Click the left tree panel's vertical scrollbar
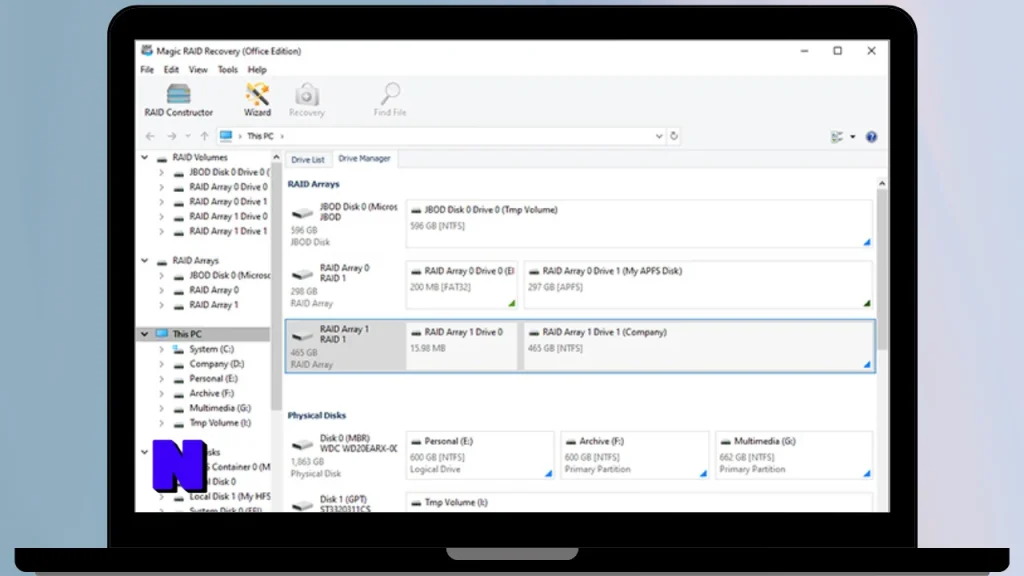This screenshot has width=1024, height=576. 276,287
